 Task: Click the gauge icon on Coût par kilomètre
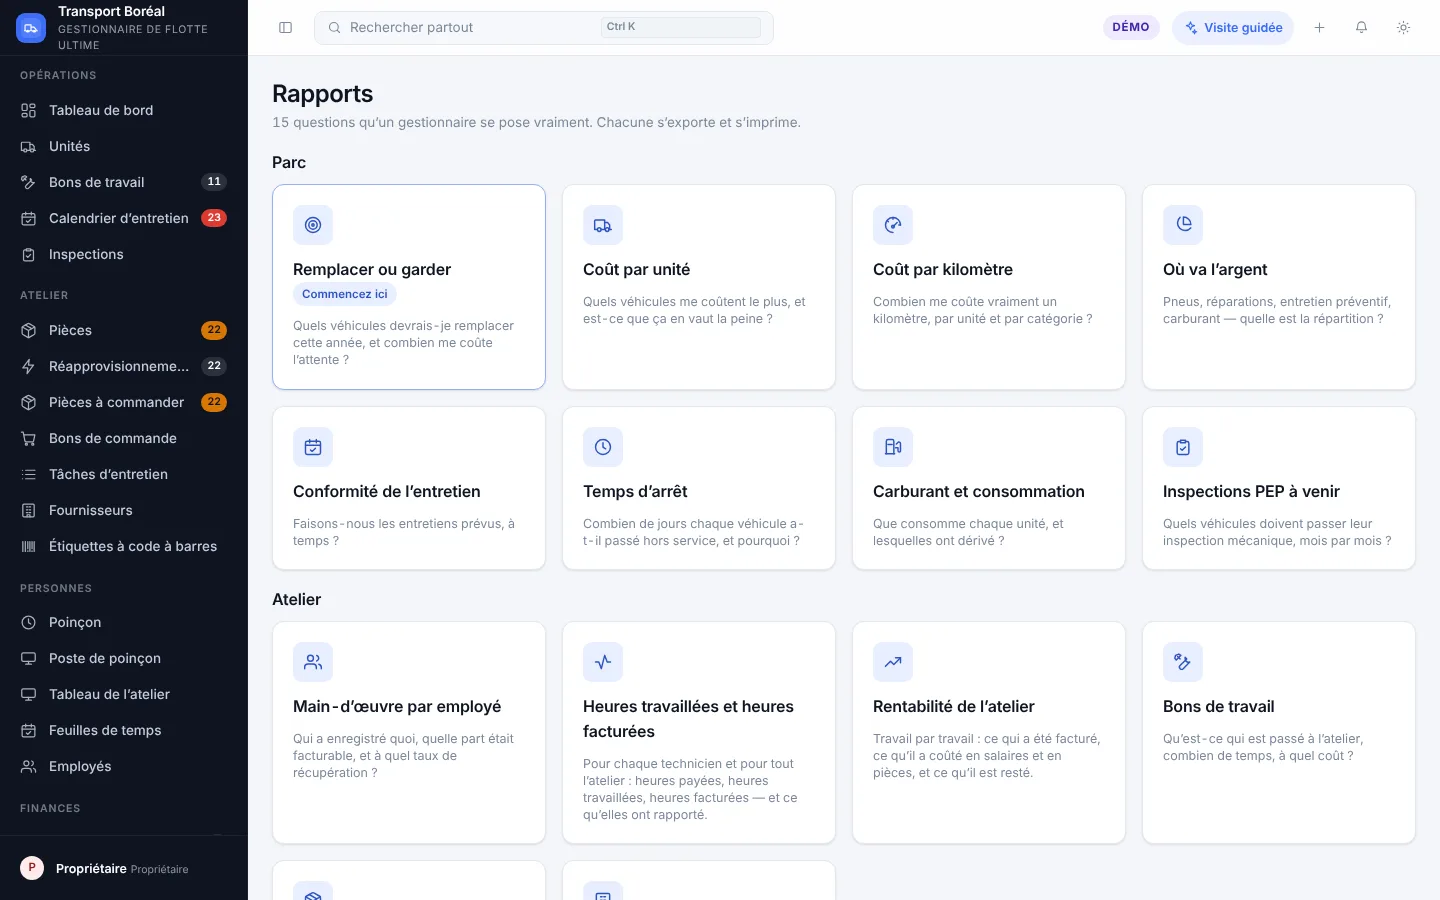pyautogui.click(x=893, y=225)
